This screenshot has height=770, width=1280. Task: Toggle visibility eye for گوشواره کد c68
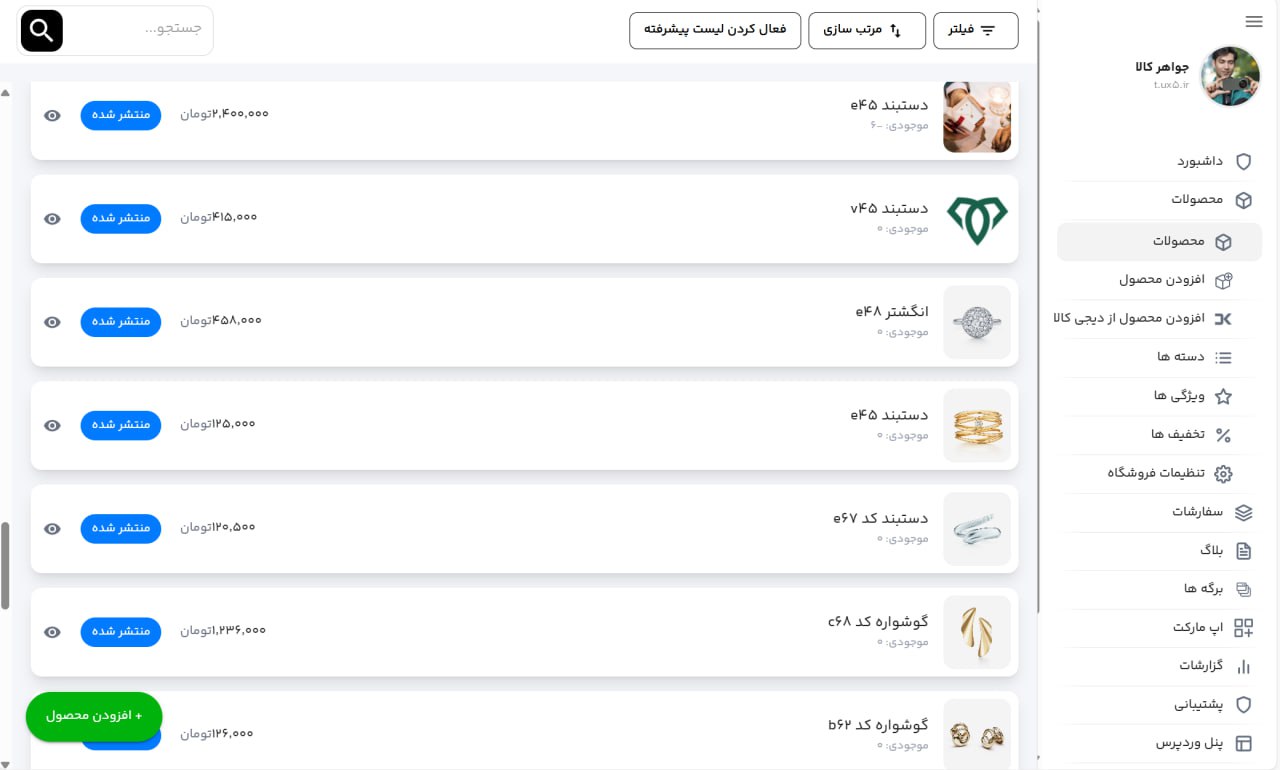point(51,631)
